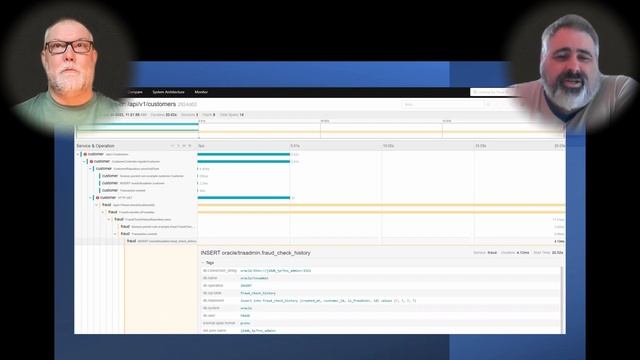Collapse the customer CustomerController span

tap(84, 162)
